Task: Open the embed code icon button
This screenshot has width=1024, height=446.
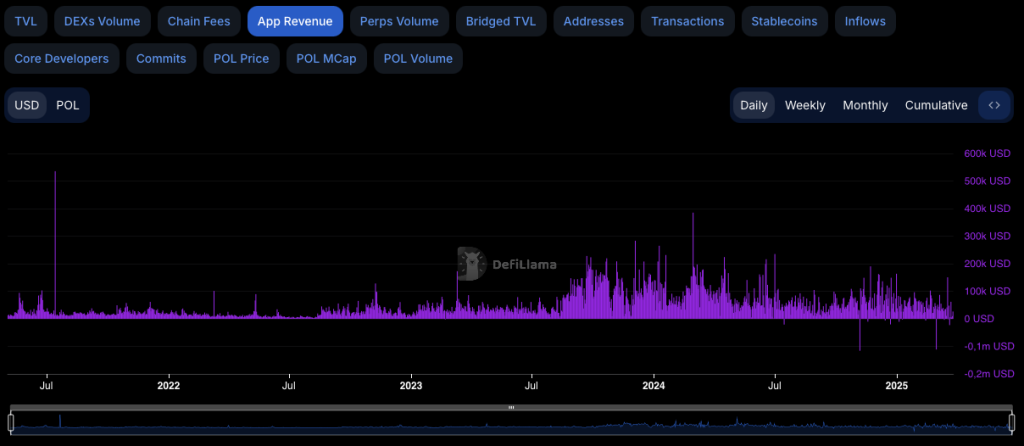Action: tap(994, 105)
